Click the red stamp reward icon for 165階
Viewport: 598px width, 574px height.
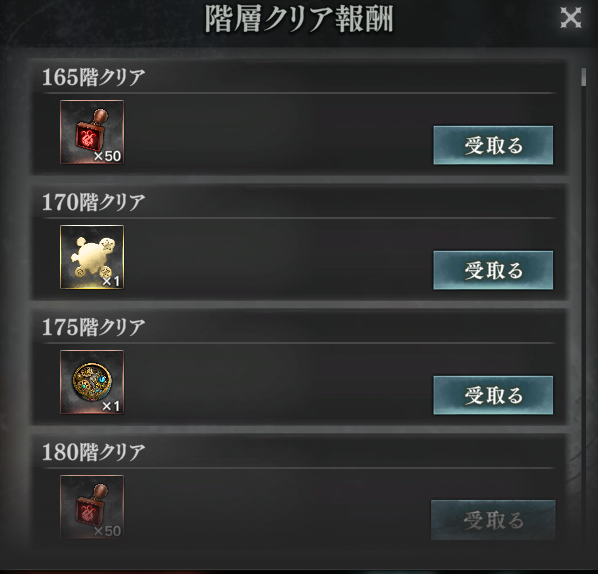pos(92,132)
